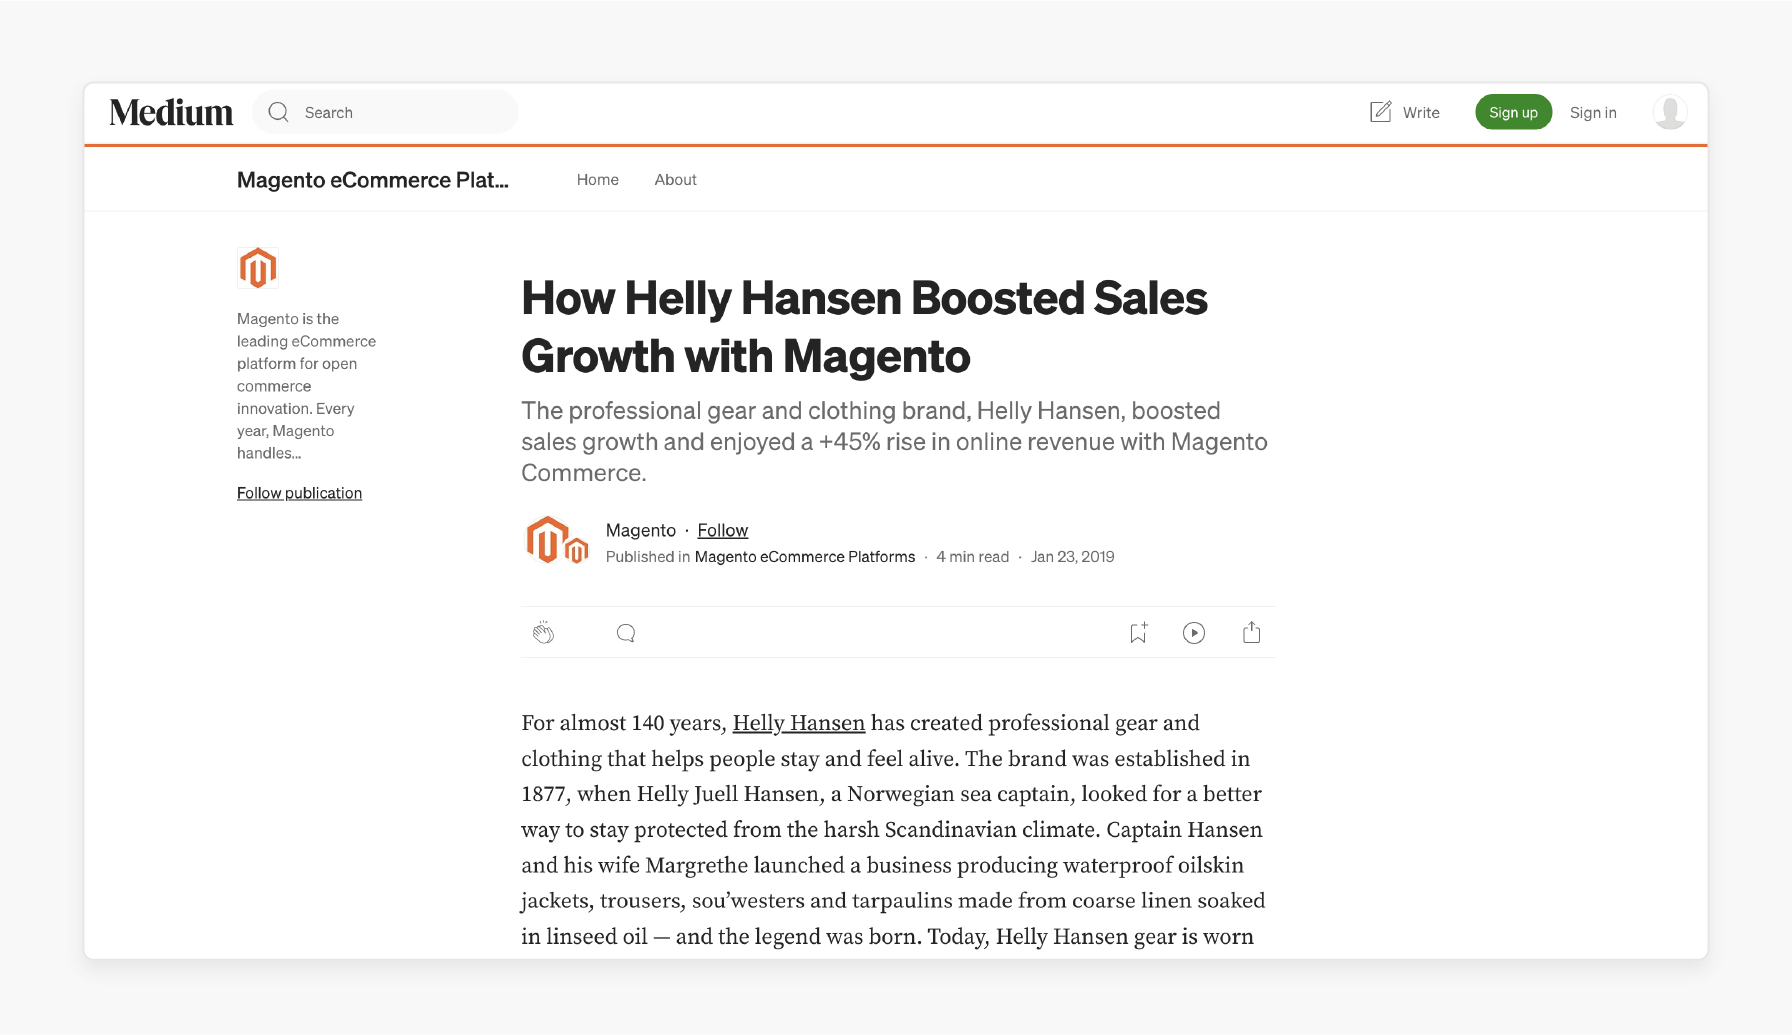Open Magento eCommerce Platforms publication link
Image resolution: width=1792 pixels, height=1035 pixels.
(805, 557)
